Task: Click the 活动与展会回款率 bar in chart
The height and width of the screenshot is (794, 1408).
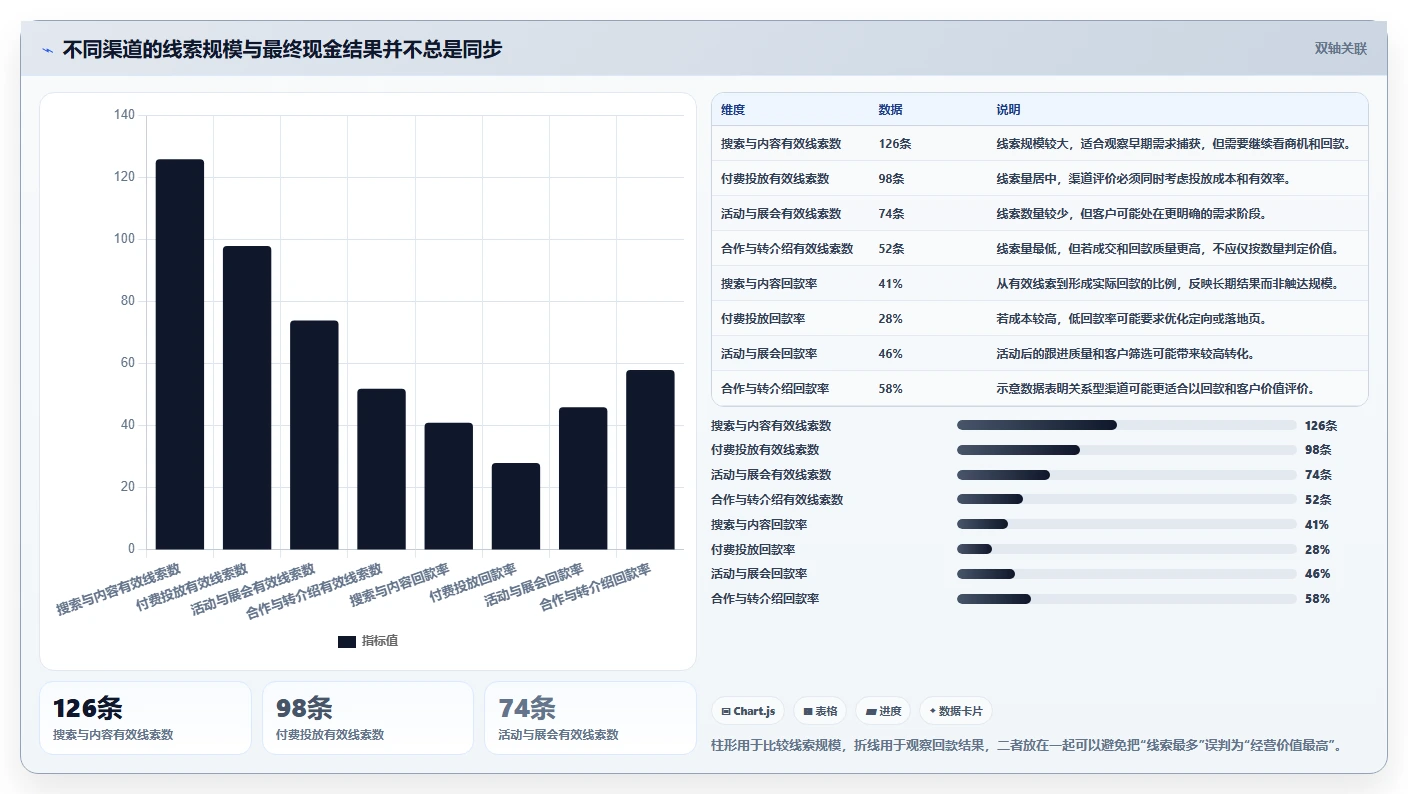Action: pos(583,478)
